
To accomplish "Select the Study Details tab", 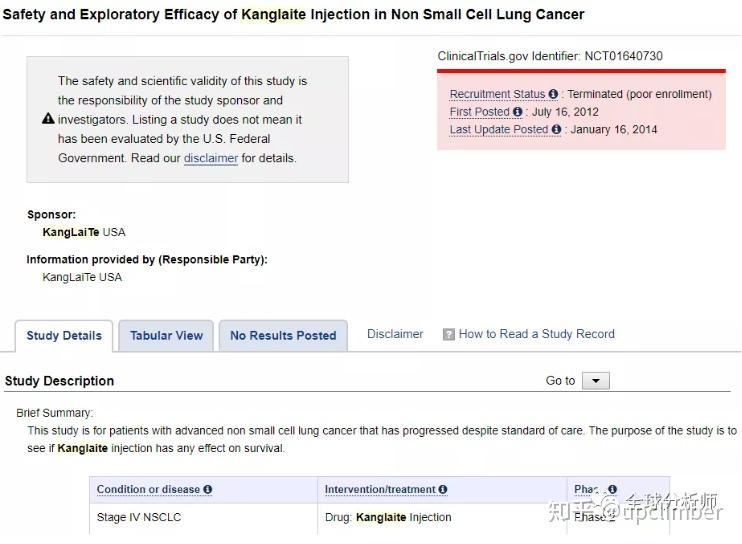I will coord(64,336).
